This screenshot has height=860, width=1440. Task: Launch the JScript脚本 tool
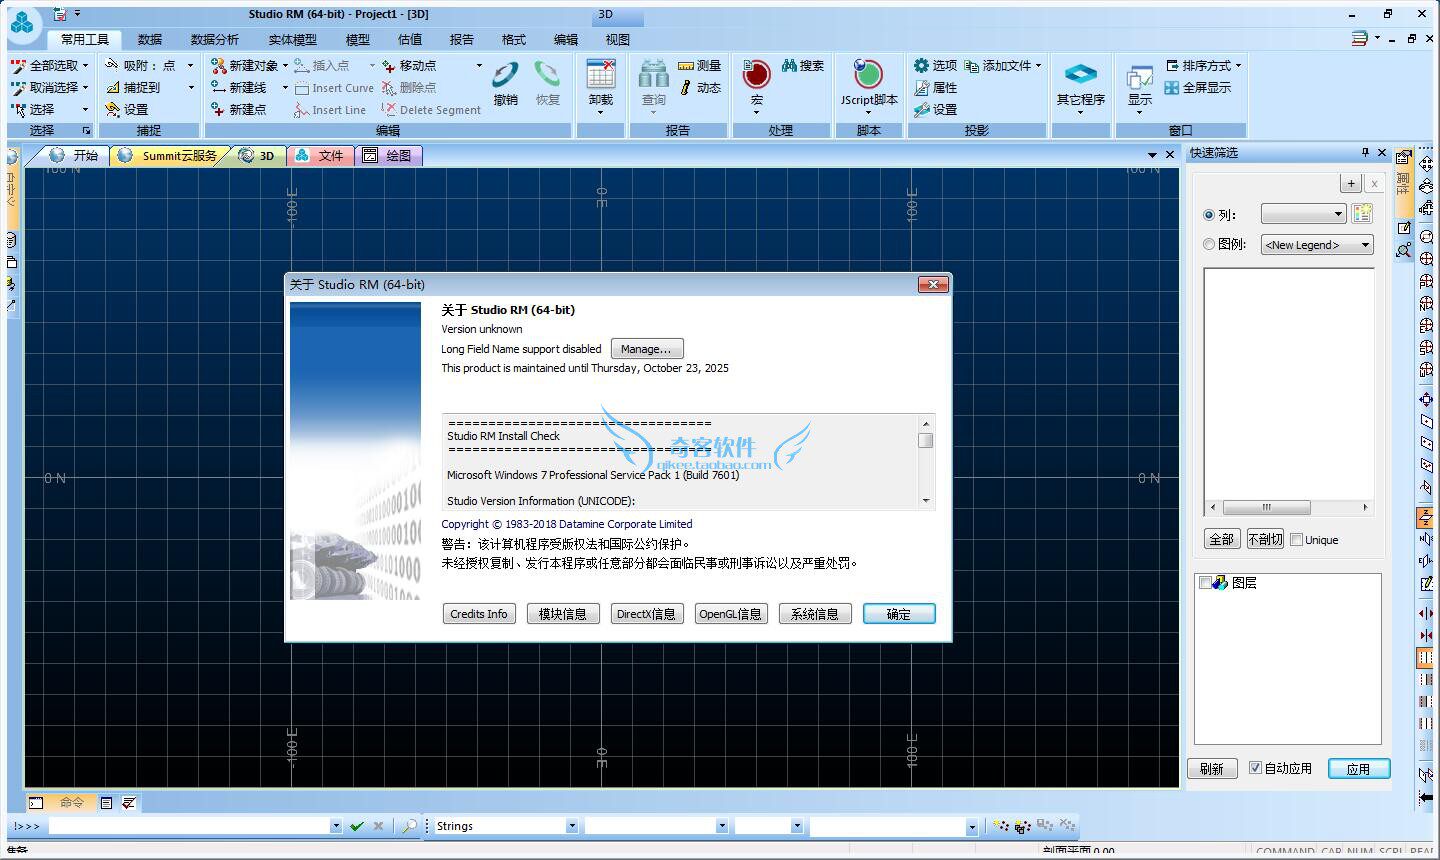pos(868,76)
